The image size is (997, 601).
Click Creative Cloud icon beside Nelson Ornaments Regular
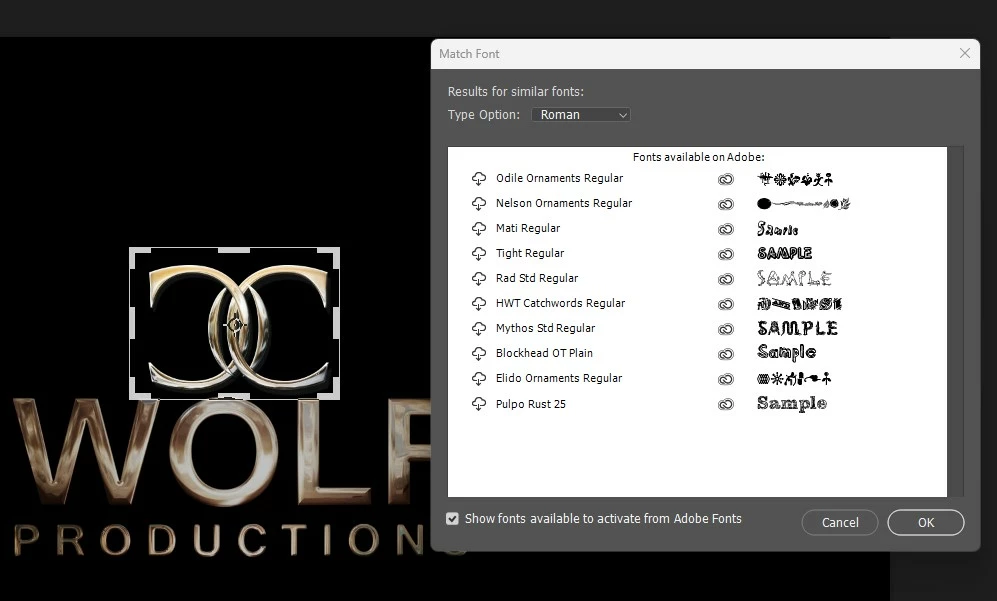click(725, 204)
